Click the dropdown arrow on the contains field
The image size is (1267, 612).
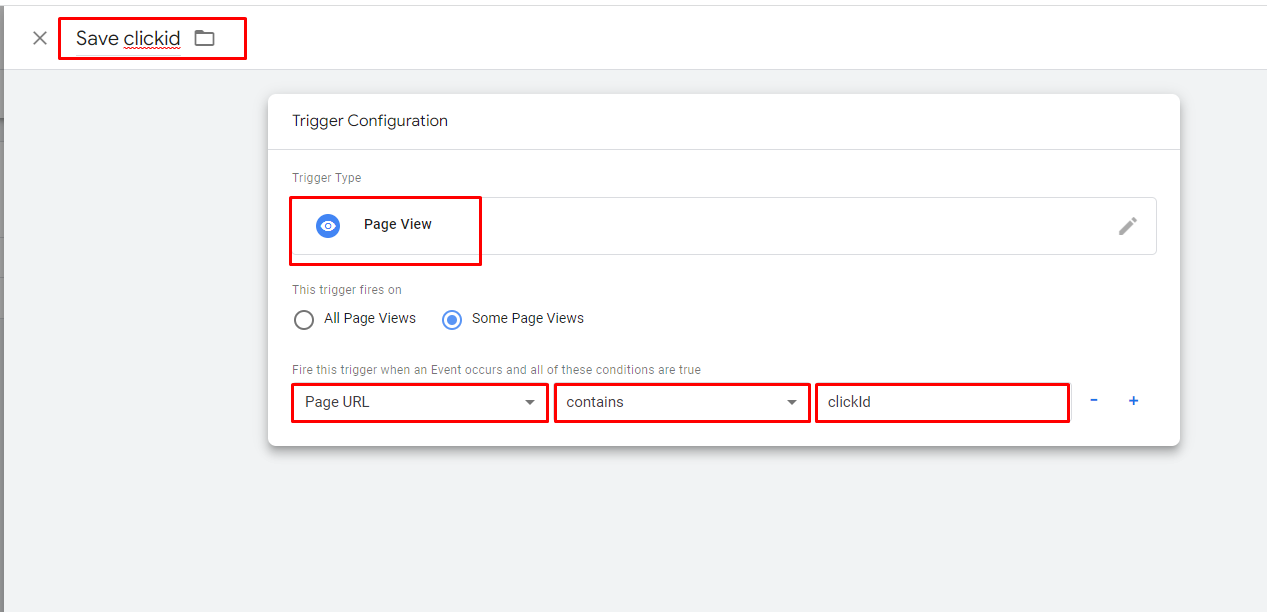(x=793, y=402)
